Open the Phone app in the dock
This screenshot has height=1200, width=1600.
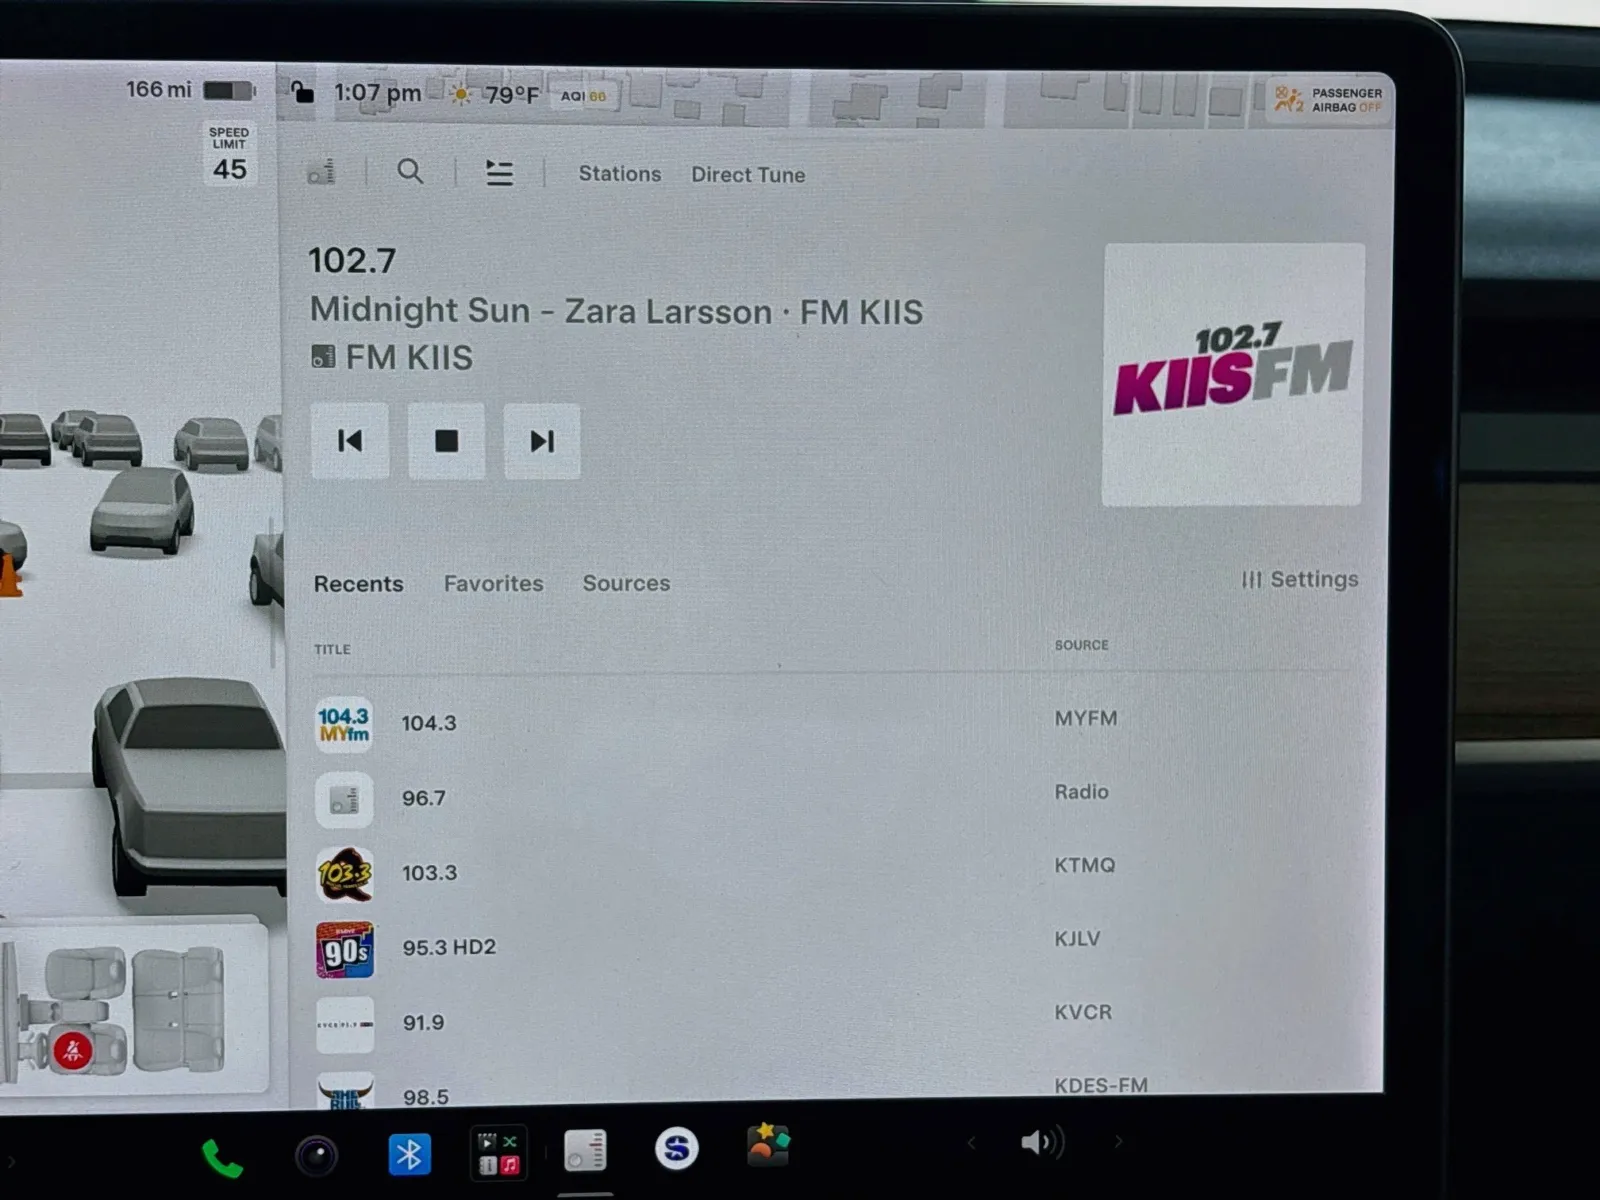coord(222,1158)
